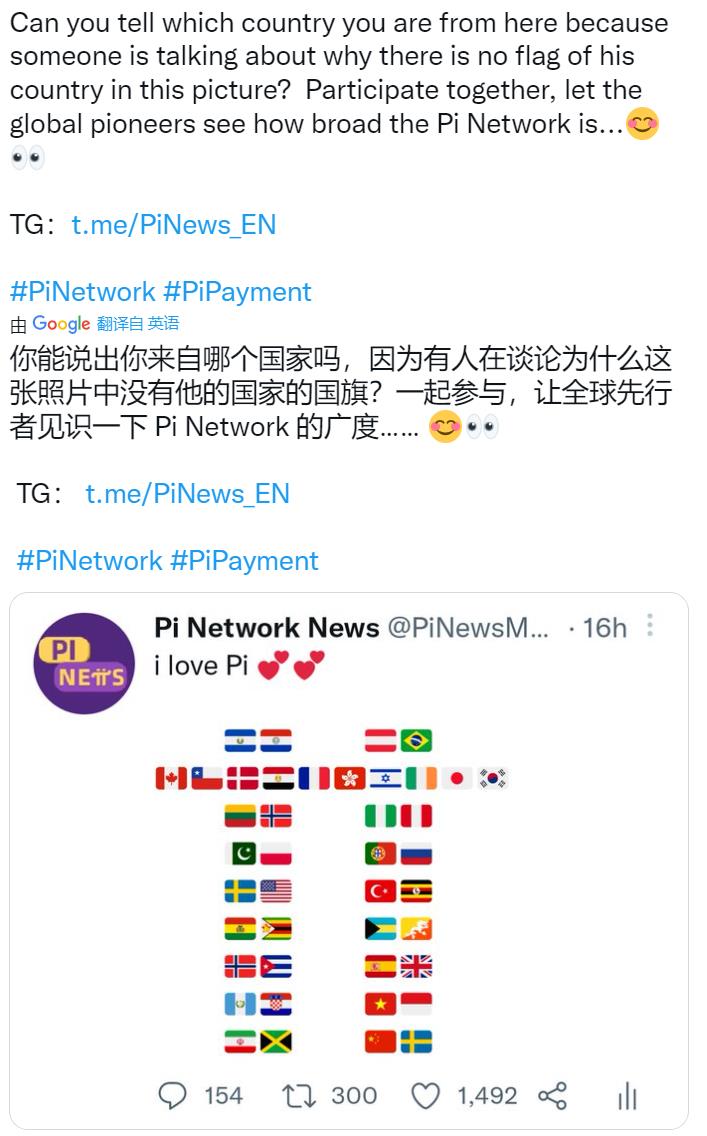
Task: Open three-dot menu on quoted tweet
Action: pos(650,625)
